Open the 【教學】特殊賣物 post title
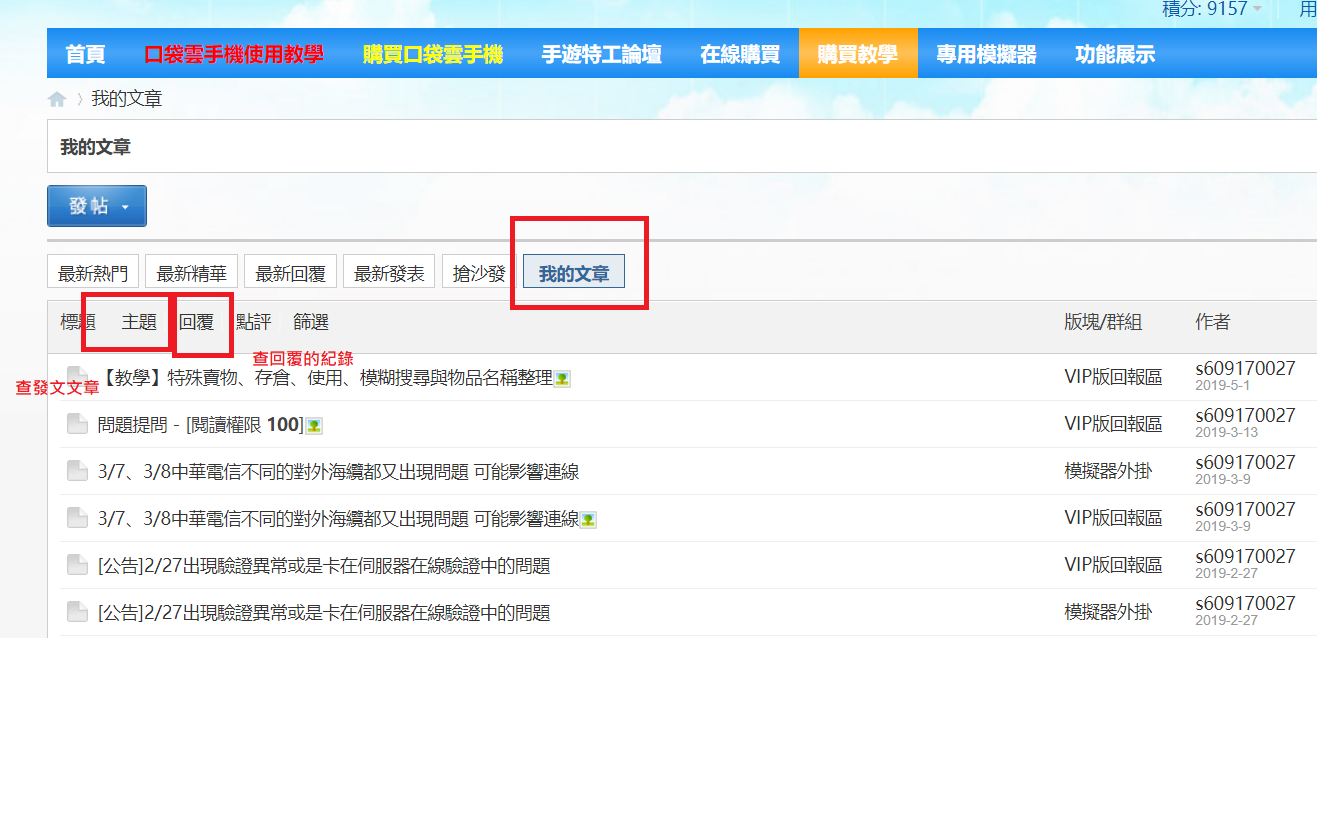The height and width of the screenshot is (815, 1317). 325,378
